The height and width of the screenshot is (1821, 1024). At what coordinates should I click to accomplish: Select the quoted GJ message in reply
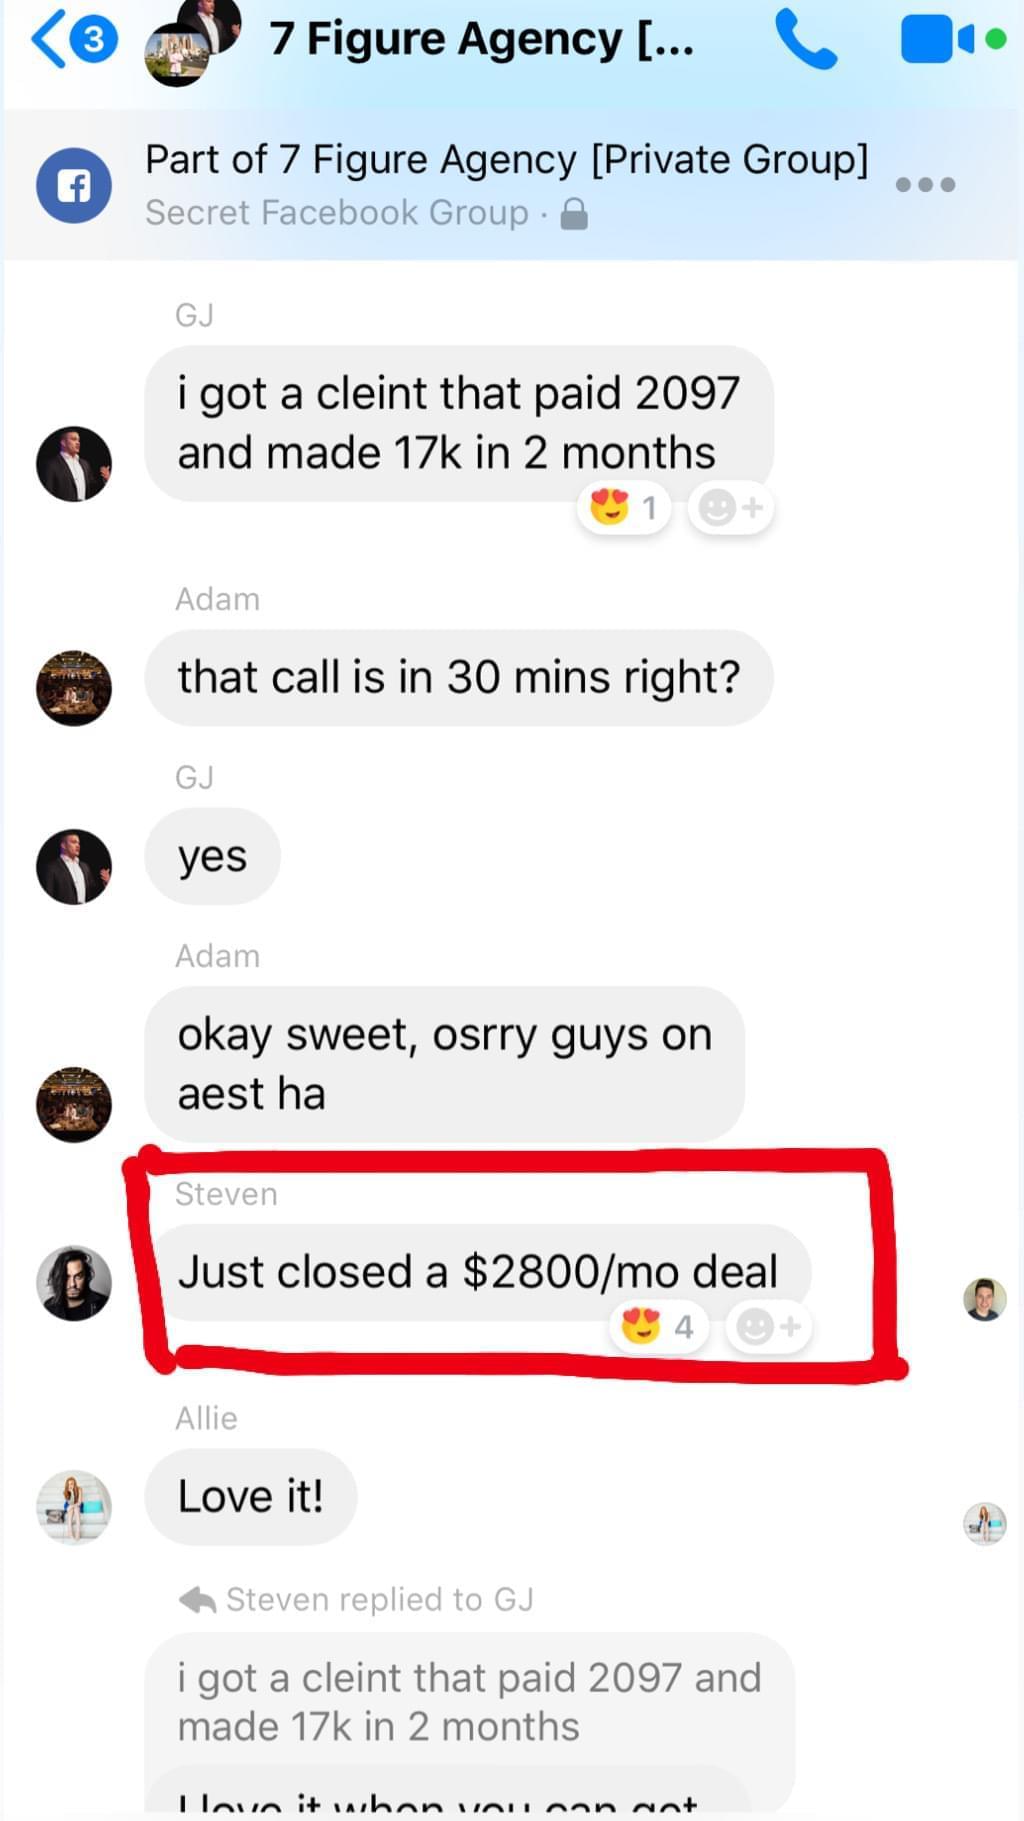click(x=469, y=1702)
